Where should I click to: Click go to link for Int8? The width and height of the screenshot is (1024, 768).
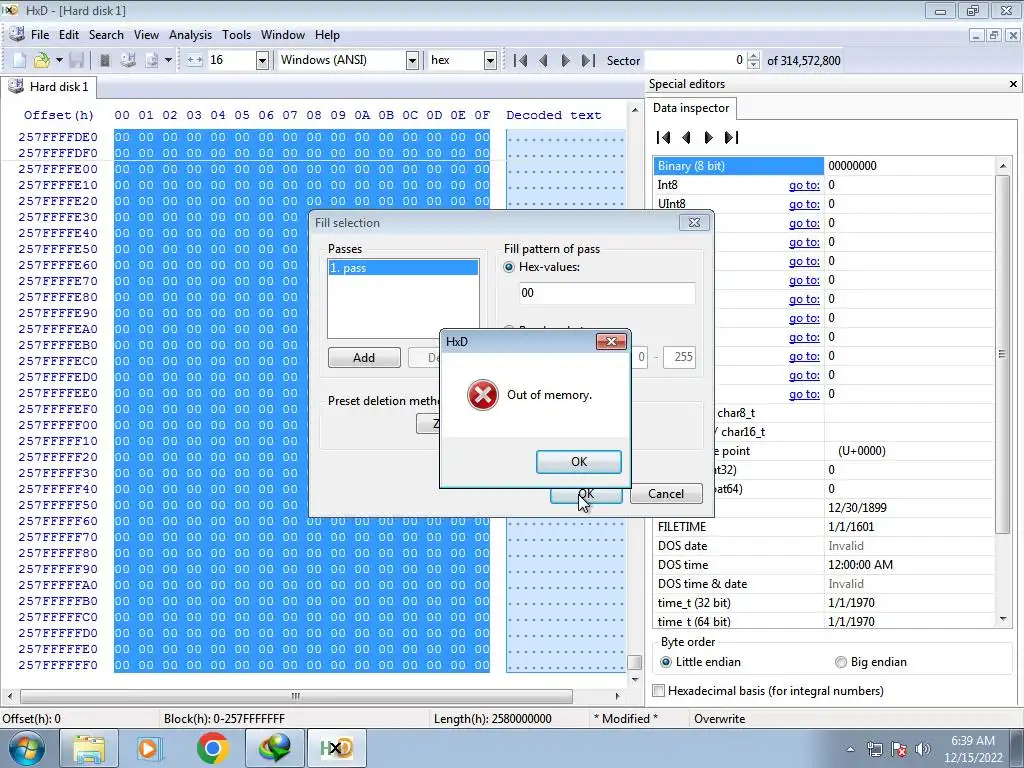point(804,185)
